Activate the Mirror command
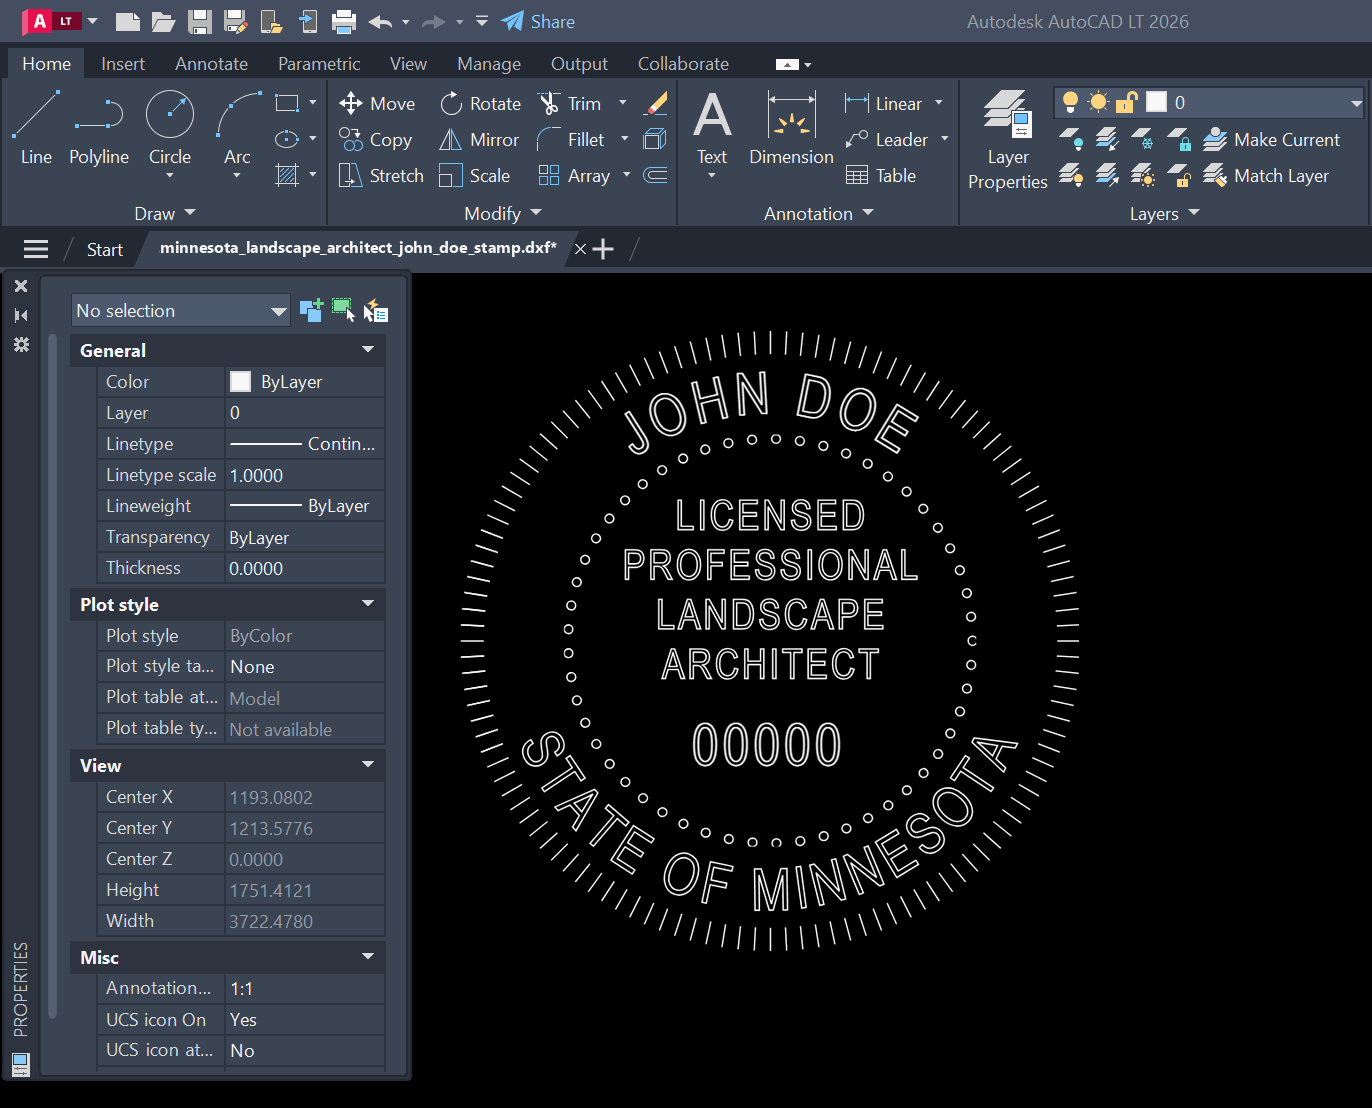The height and width of the screenshot is (1108, 1372). pos(479,139)
